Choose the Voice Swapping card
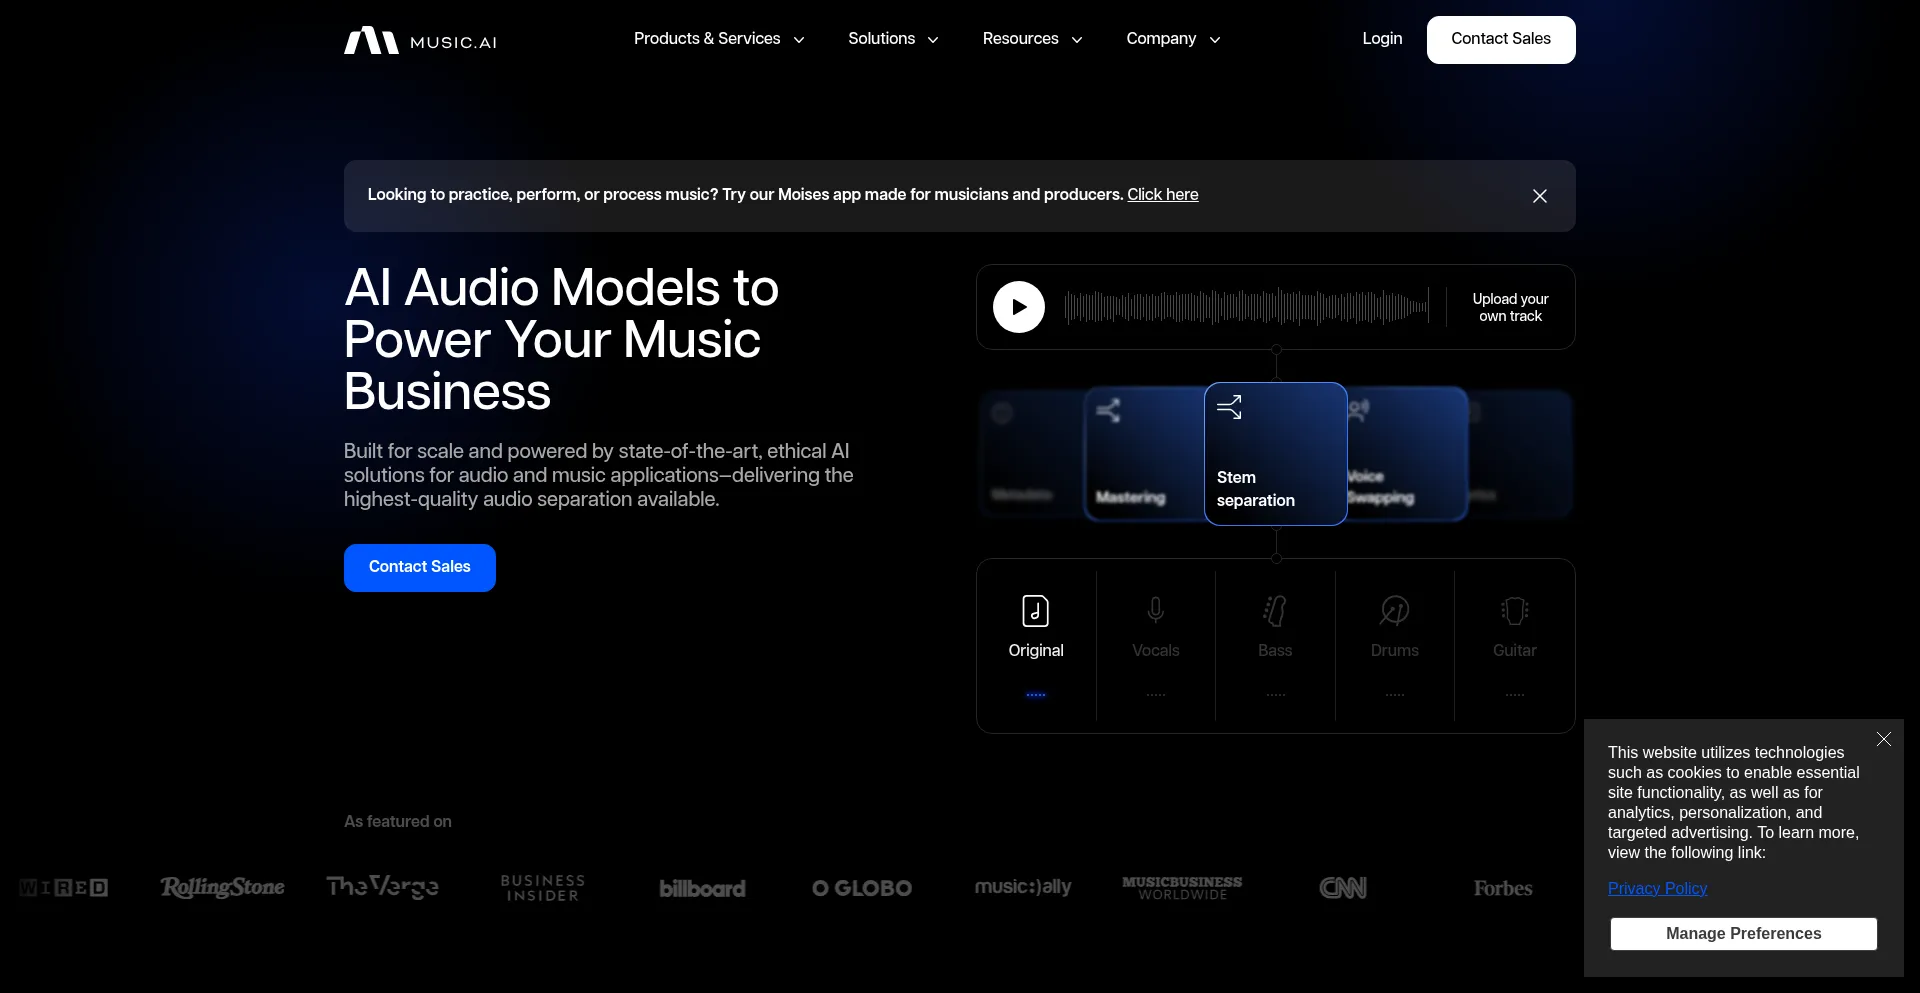The width and height of the screenshot is (1920, 993). point(1405,455)
